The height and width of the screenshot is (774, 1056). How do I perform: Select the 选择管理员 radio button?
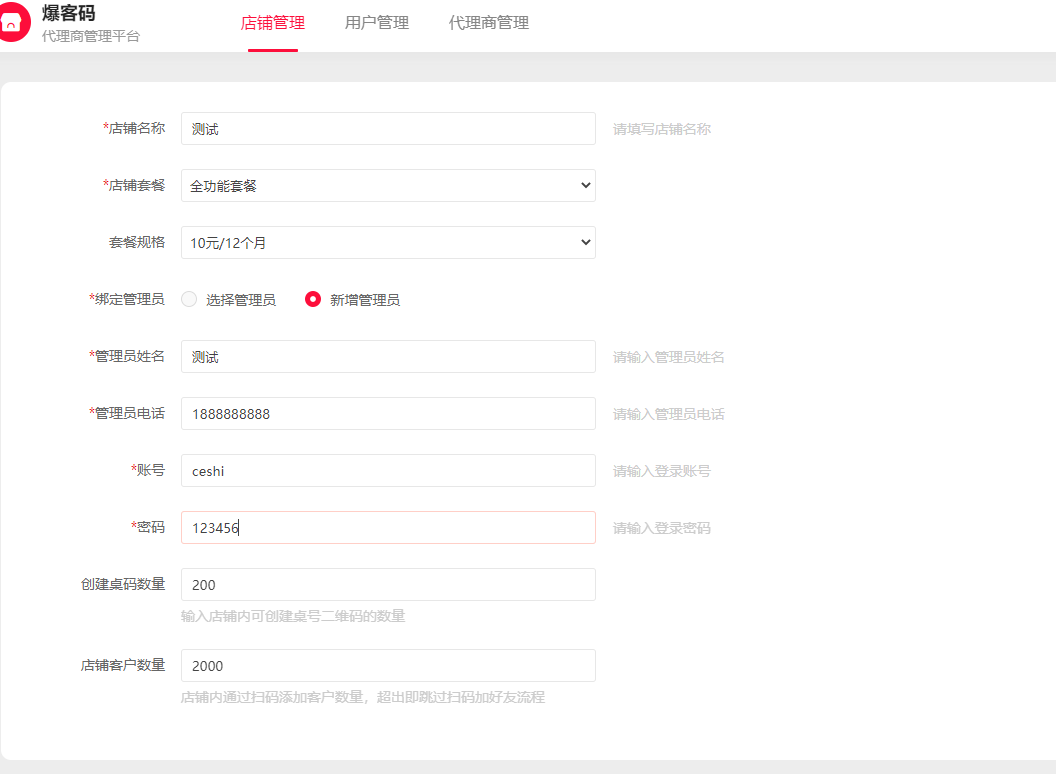point(189,299)
